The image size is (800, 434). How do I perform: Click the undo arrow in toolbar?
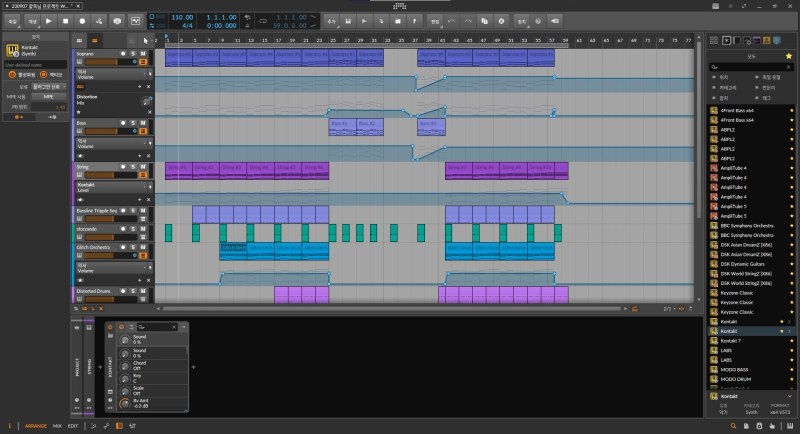pyautogui.click(x=452, y=20)
